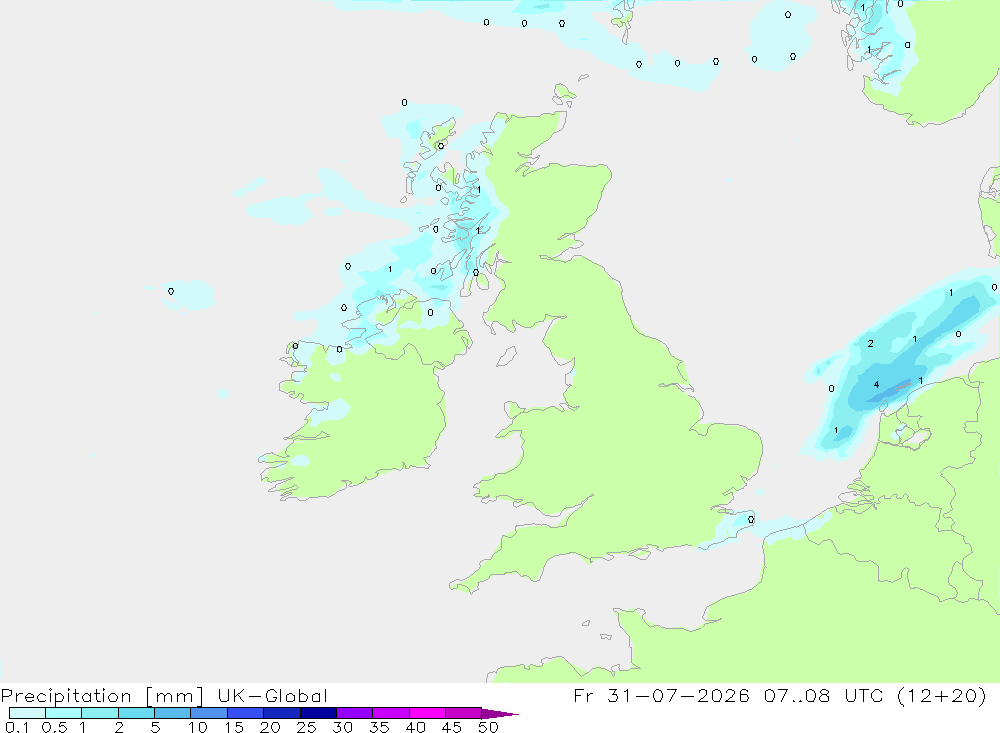Click the 30–35 mm purple legend swatch
The width and height of the screenshot is (1000, 733).
(x=354, y=713)
